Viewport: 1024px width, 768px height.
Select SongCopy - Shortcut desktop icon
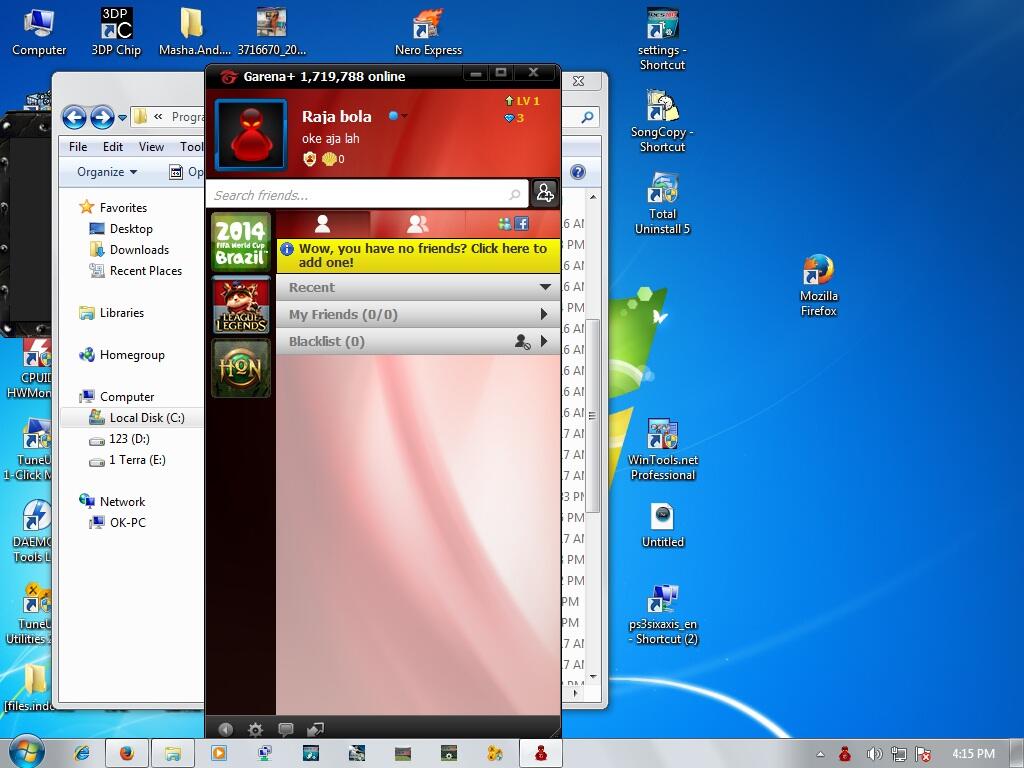pos(662,121)
